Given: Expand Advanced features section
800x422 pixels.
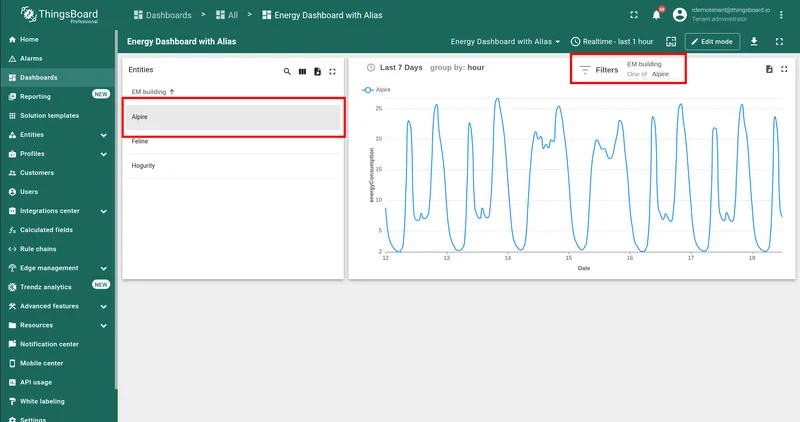Looking at the screenshot, I should [104, 307].
